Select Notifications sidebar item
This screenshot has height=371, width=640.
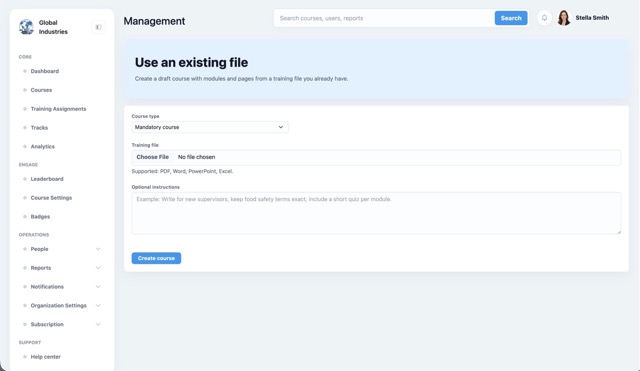coord(47,287)
